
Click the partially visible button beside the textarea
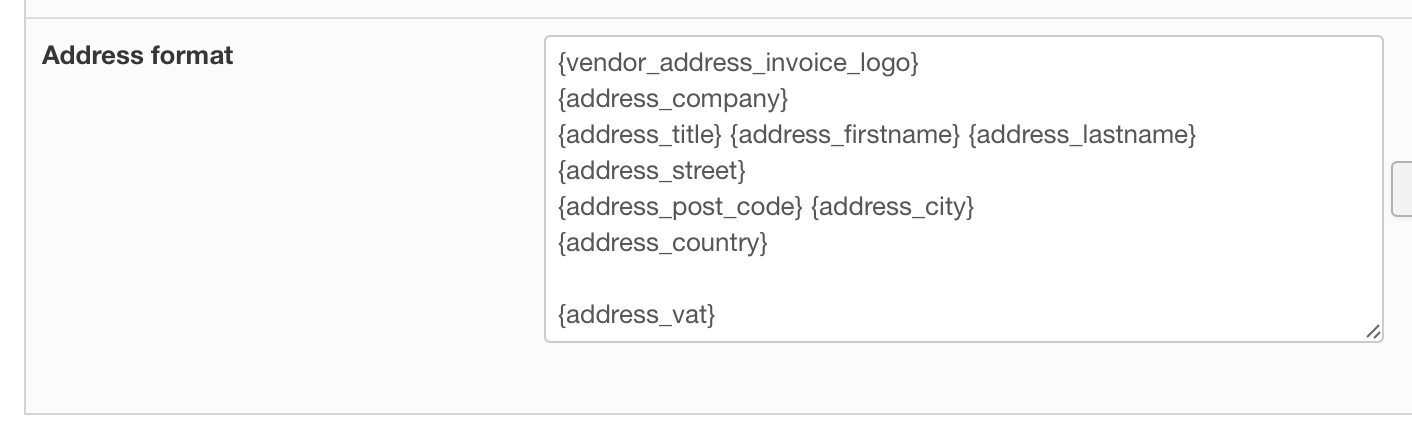[x=1402, y=189]
